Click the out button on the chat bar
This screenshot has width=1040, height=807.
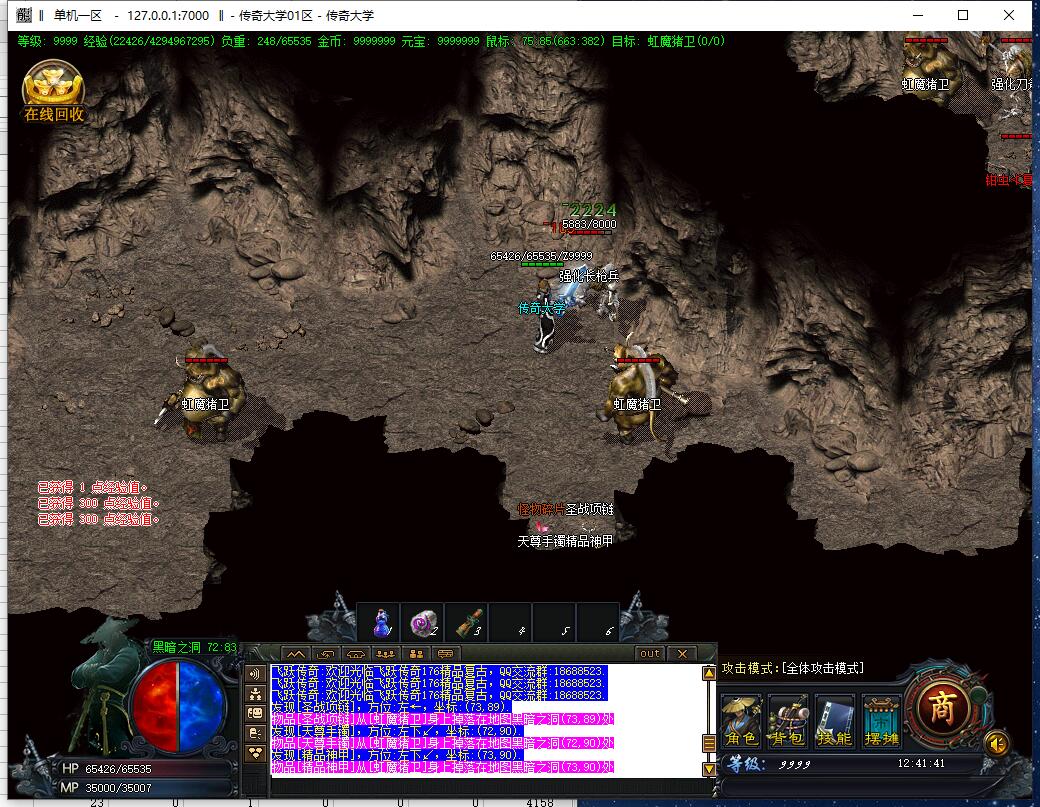649,654
